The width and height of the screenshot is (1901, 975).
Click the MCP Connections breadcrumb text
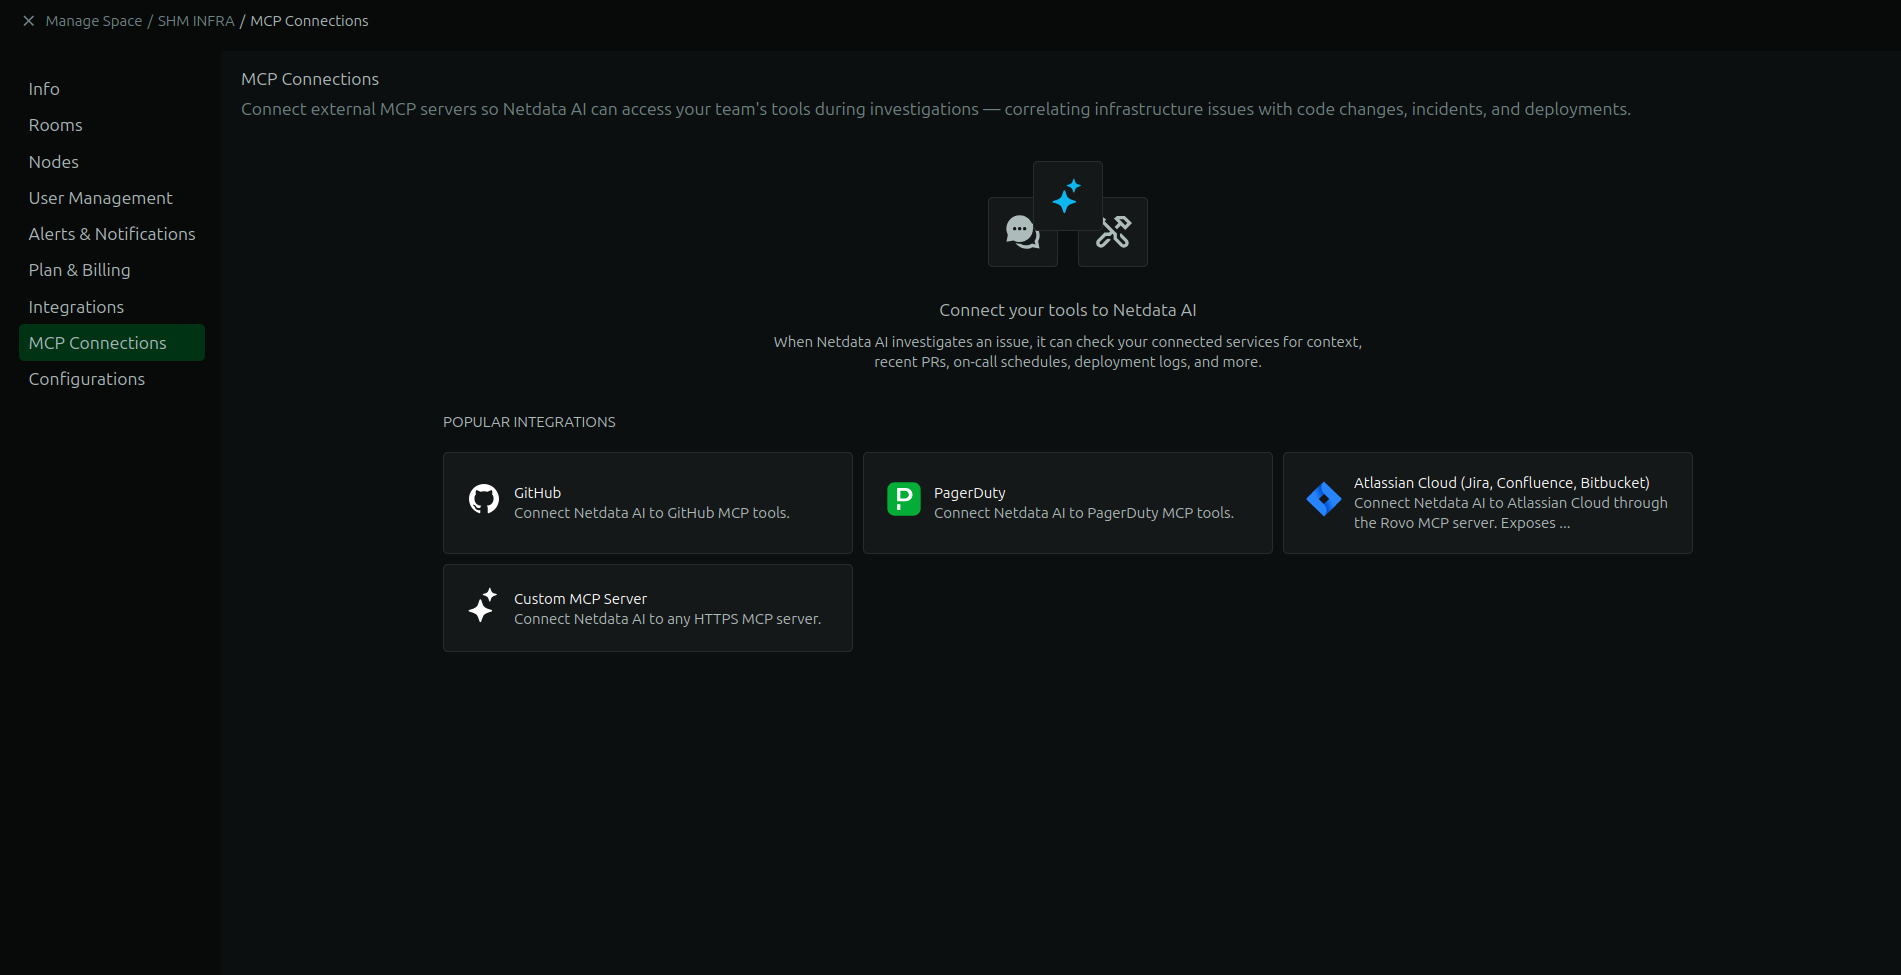(309, 21)
